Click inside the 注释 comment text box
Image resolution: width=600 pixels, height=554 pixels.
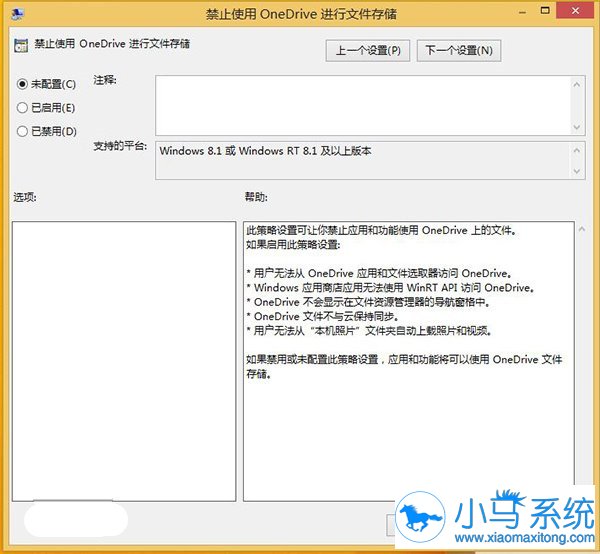pyautogui.click(x=363, y=105)
